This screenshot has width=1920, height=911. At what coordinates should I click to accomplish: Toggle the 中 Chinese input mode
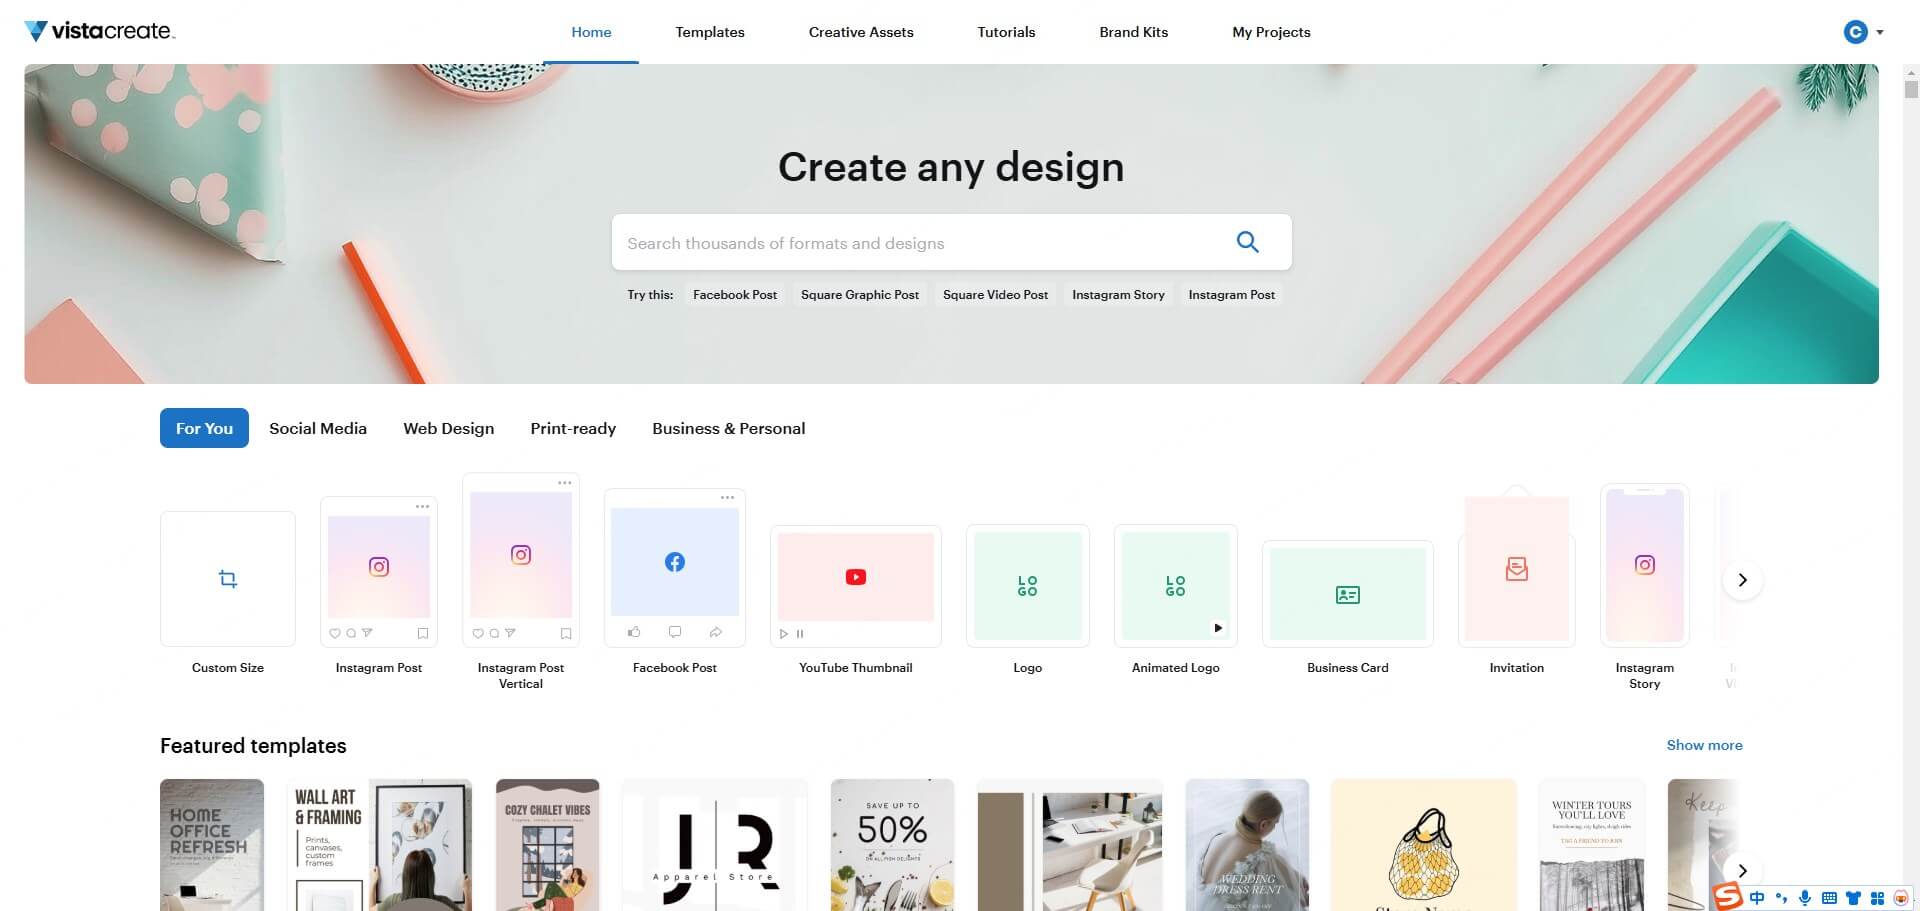point(1757,898)
